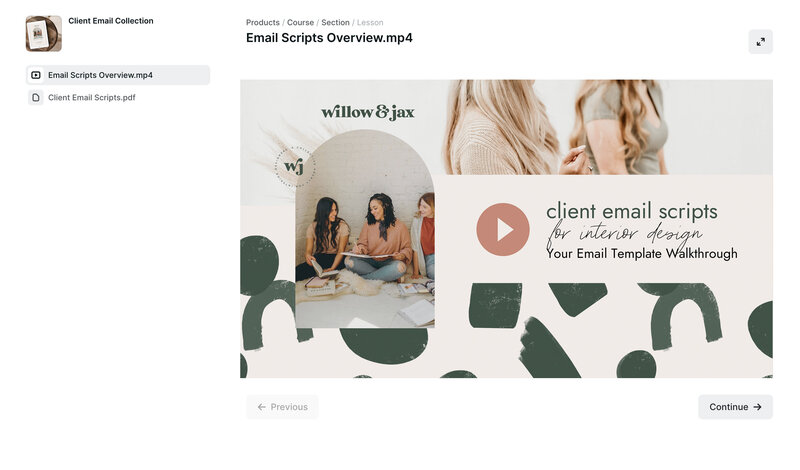Go to Section breadcrumb
This screenshot has height=470, width=800.
[335, 22]
